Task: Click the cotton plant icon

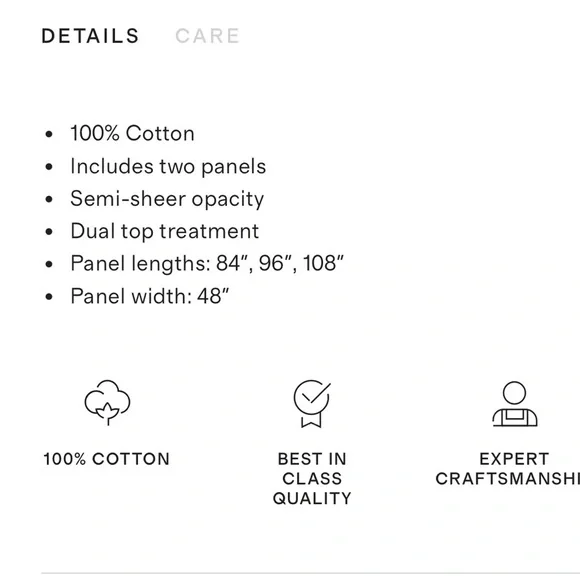Action: pos(107,402)
